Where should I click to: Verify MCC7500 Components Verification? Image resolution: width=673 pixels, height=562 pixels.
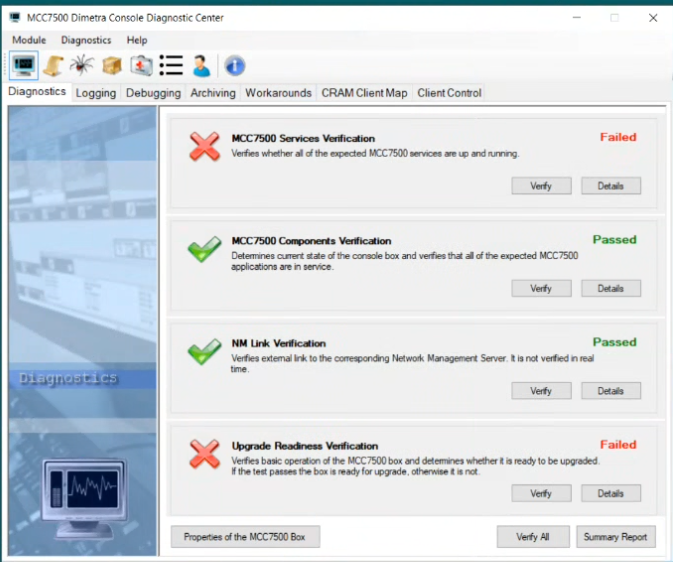click(x=541, y=289)
